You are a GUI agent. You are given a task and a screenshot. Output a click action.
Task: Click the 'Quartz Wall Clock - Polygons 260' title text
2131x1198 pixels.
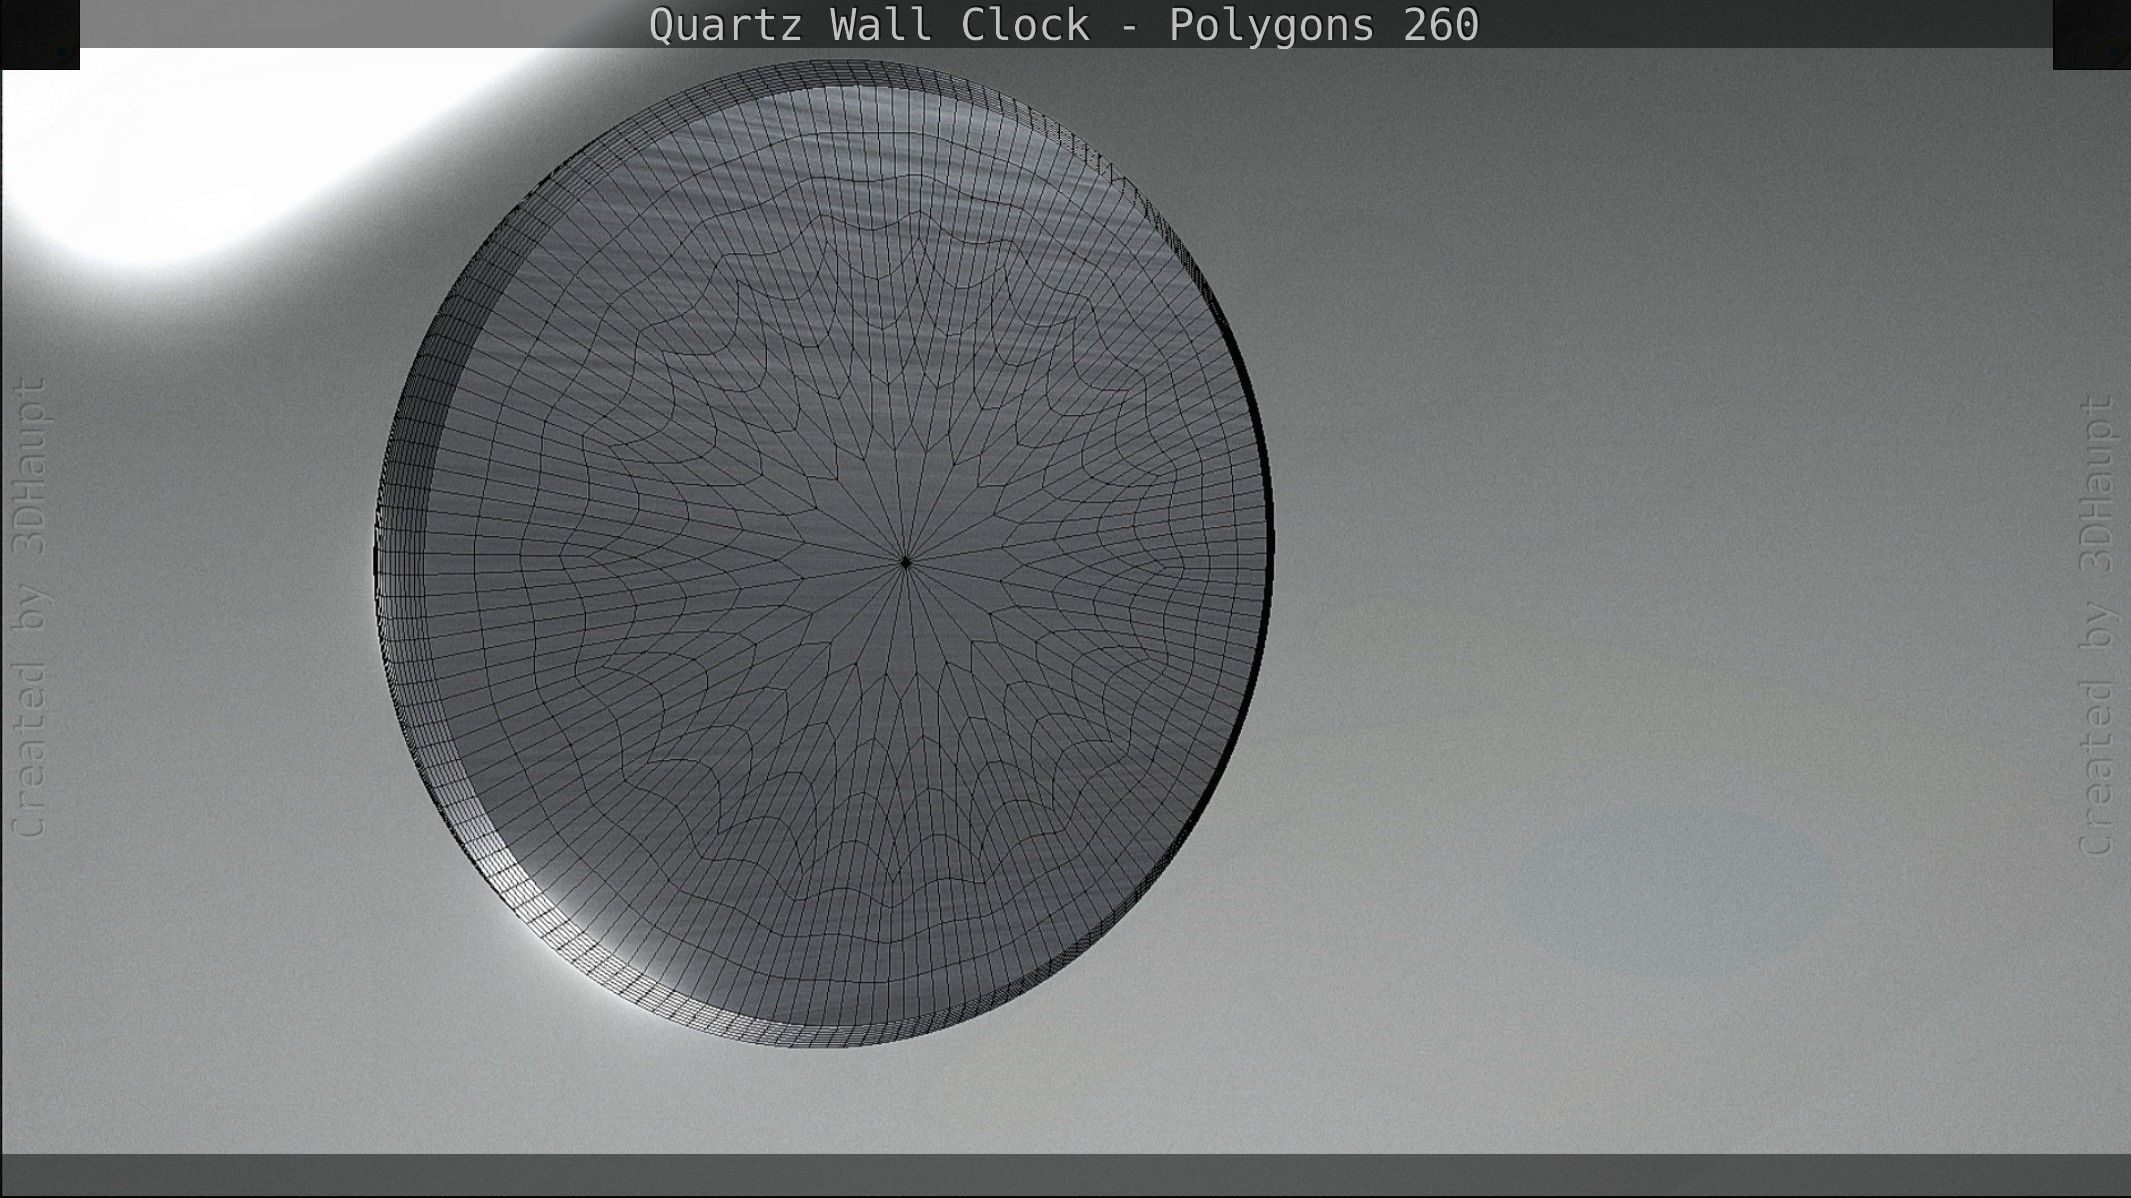(x=1064, y=25)
